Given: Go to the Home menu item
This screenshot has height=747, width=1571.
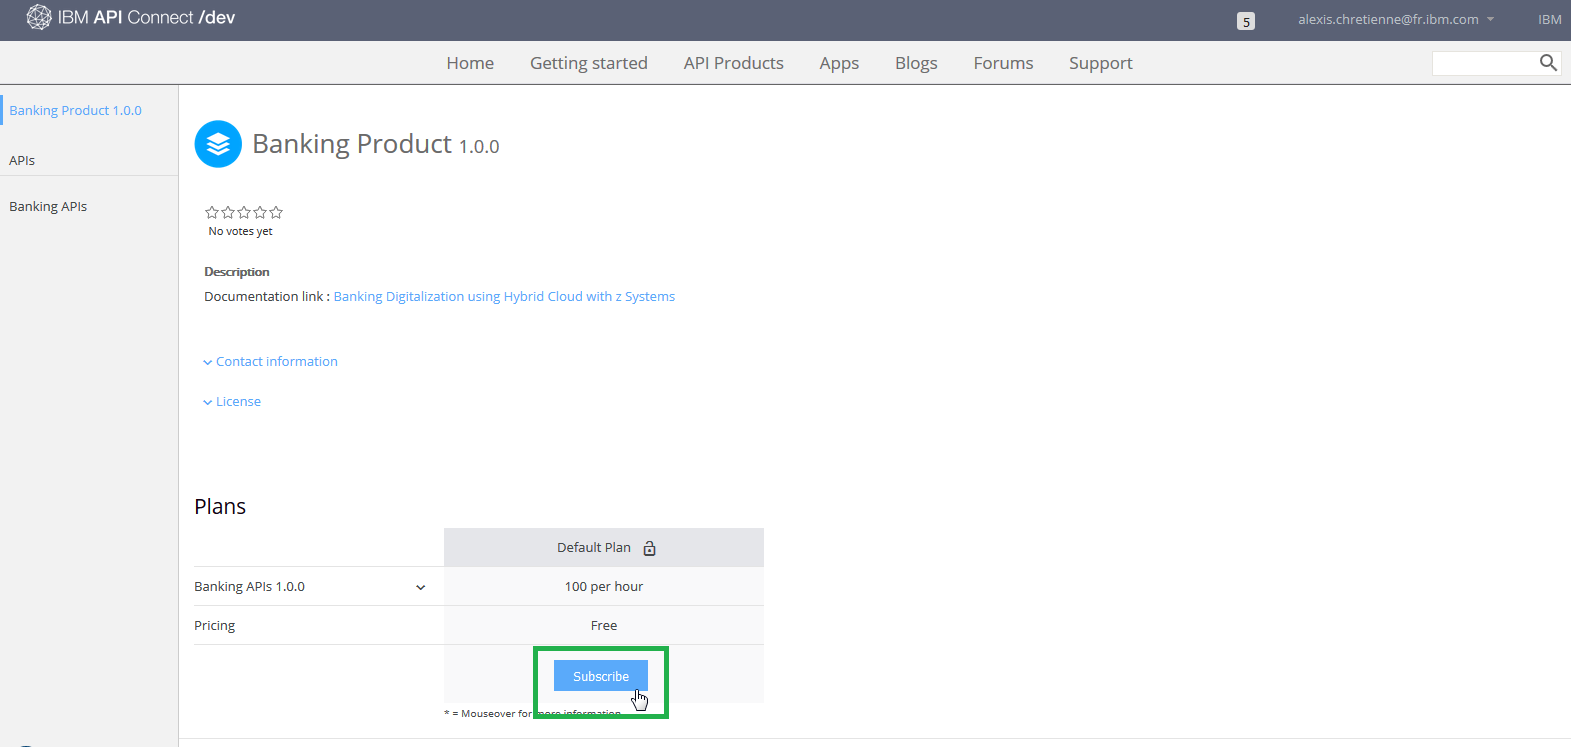Looking at the screenshot, I should coord(470,63).
